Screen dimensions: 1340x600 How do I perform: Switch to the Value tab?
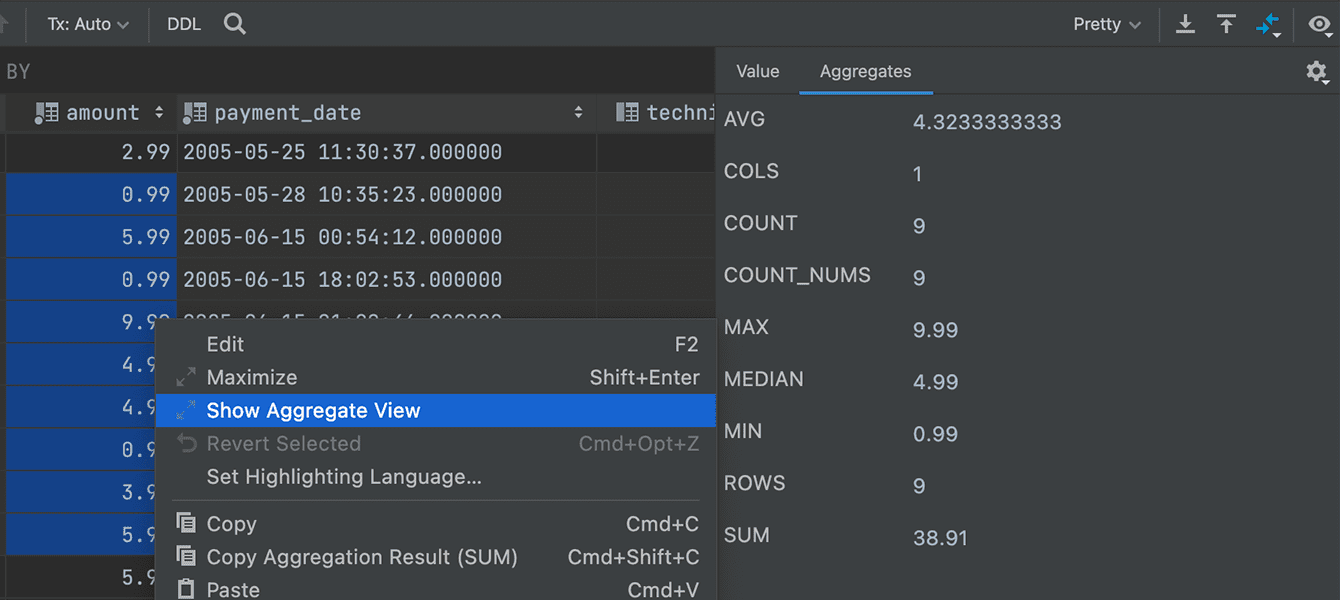point(757,71)
